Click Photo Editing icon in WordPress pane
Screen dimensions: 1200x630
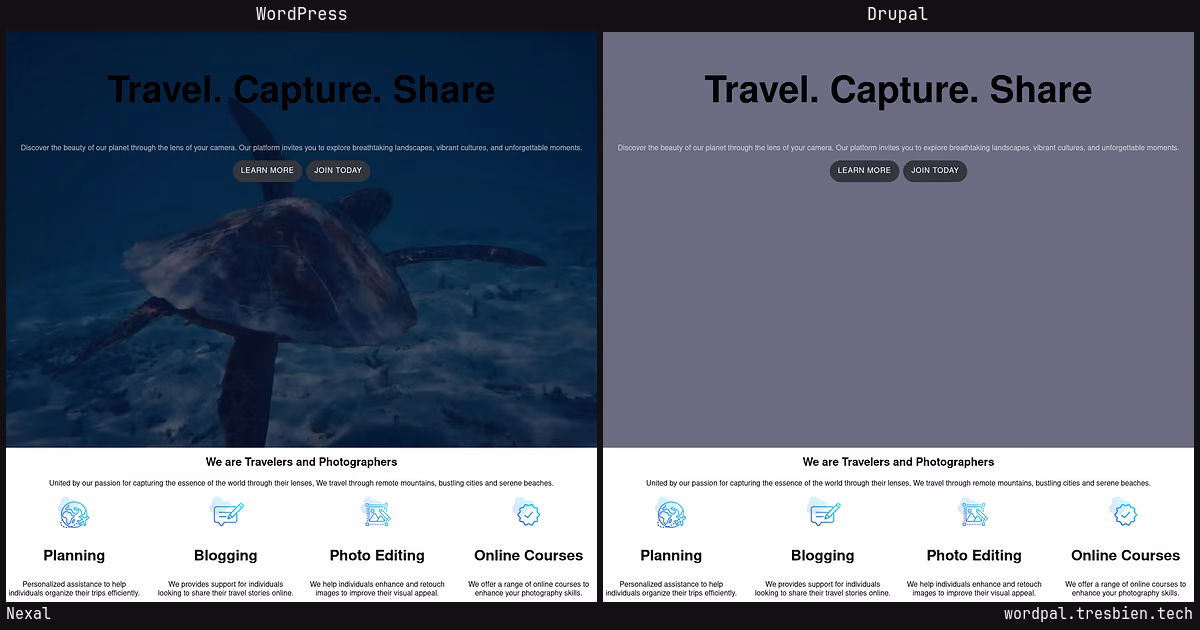[377, 514]
